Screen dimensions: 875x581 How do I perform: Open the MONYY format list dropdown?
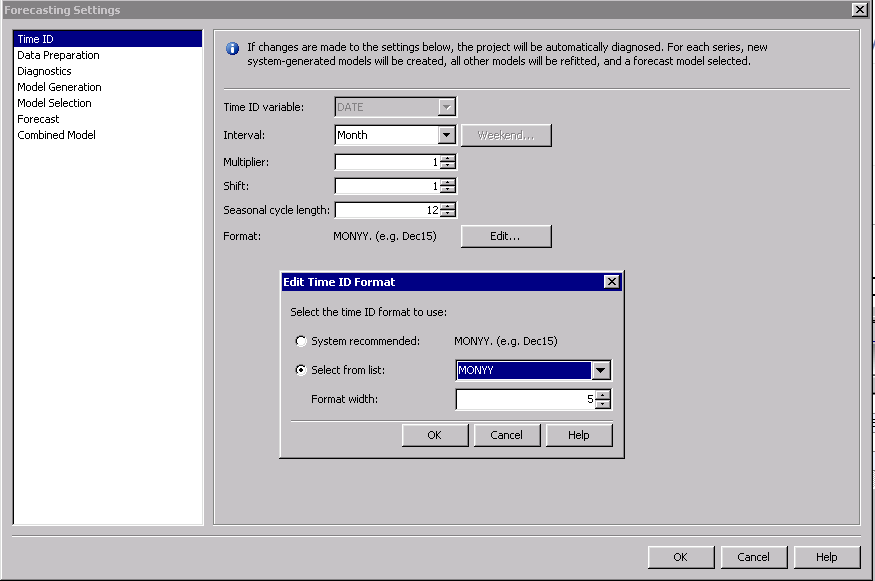pyautogui.click(x=600, y=369)
